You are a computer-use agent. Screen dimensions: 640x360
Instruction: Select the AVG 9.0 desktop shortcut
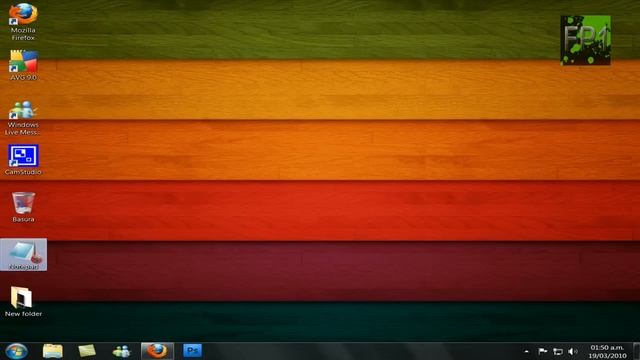tap(23, 65)
